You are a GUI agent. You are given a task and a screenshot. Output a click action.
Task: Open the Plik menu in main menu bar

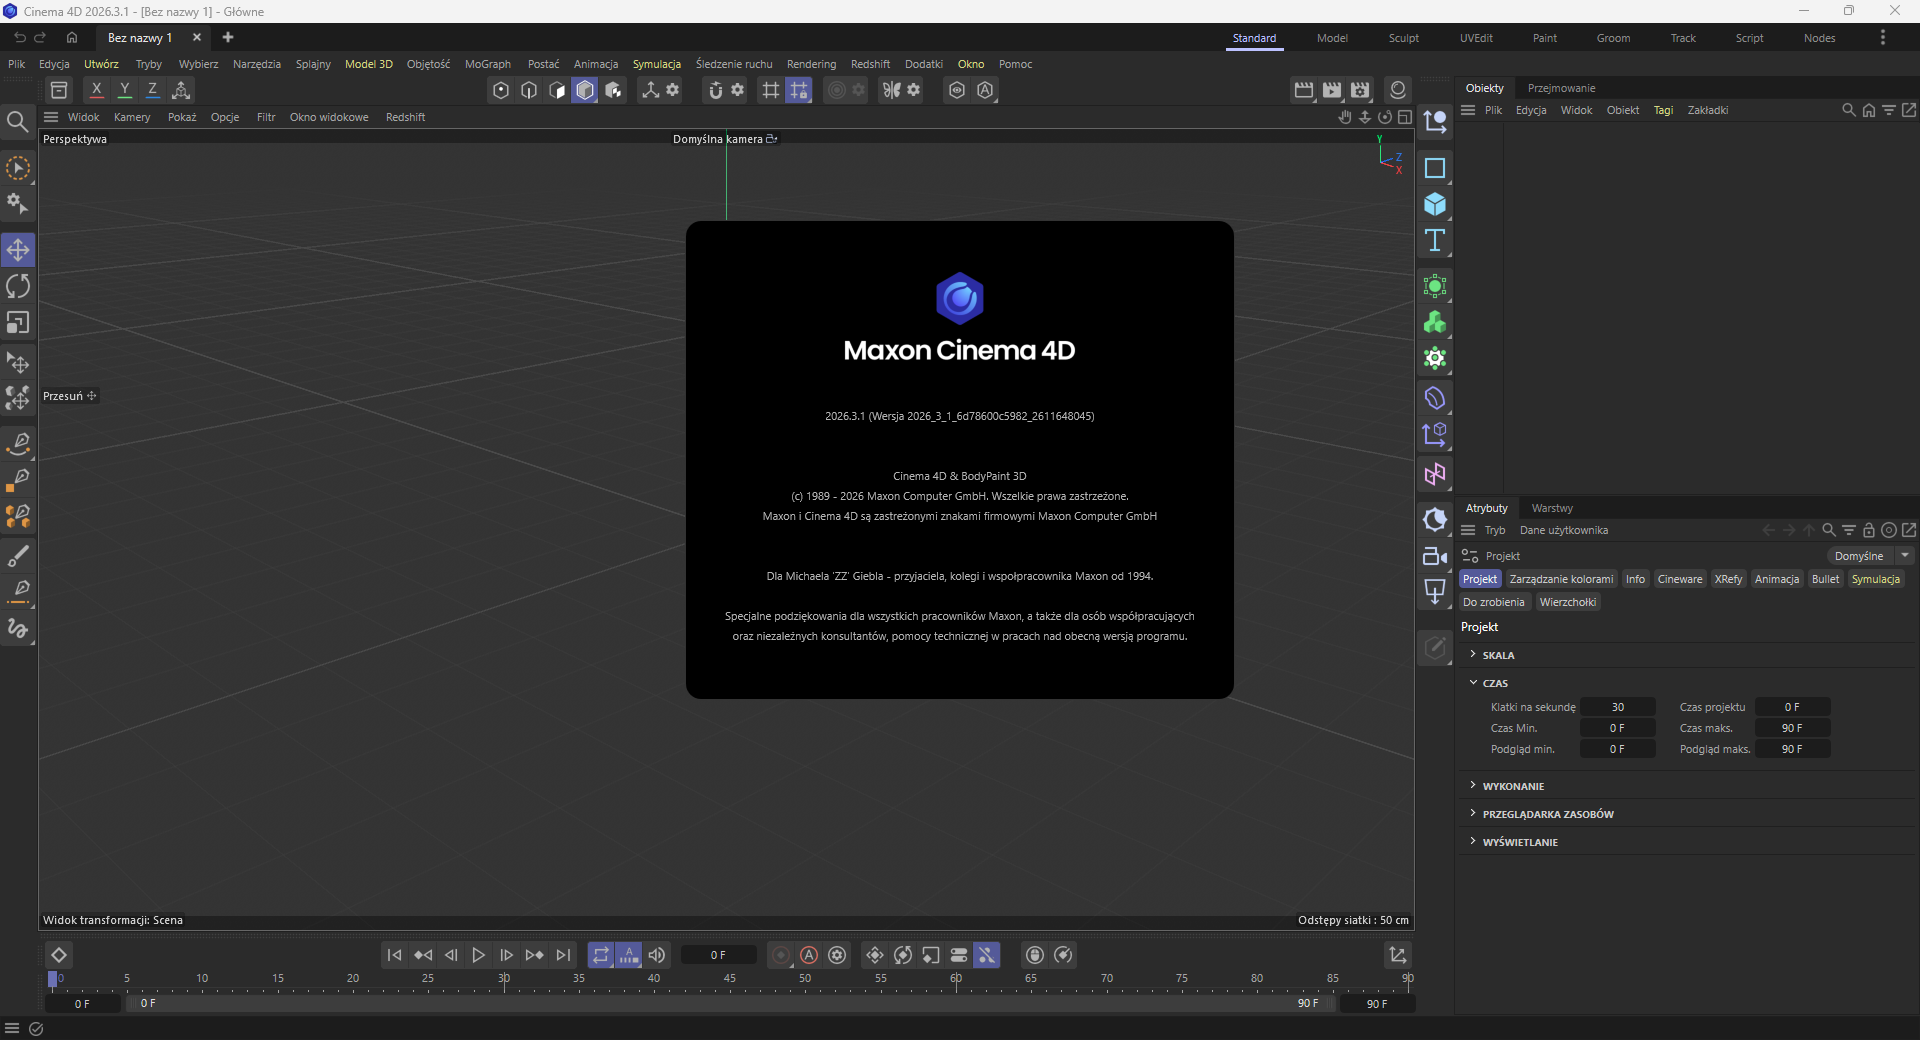pos(17,64)
